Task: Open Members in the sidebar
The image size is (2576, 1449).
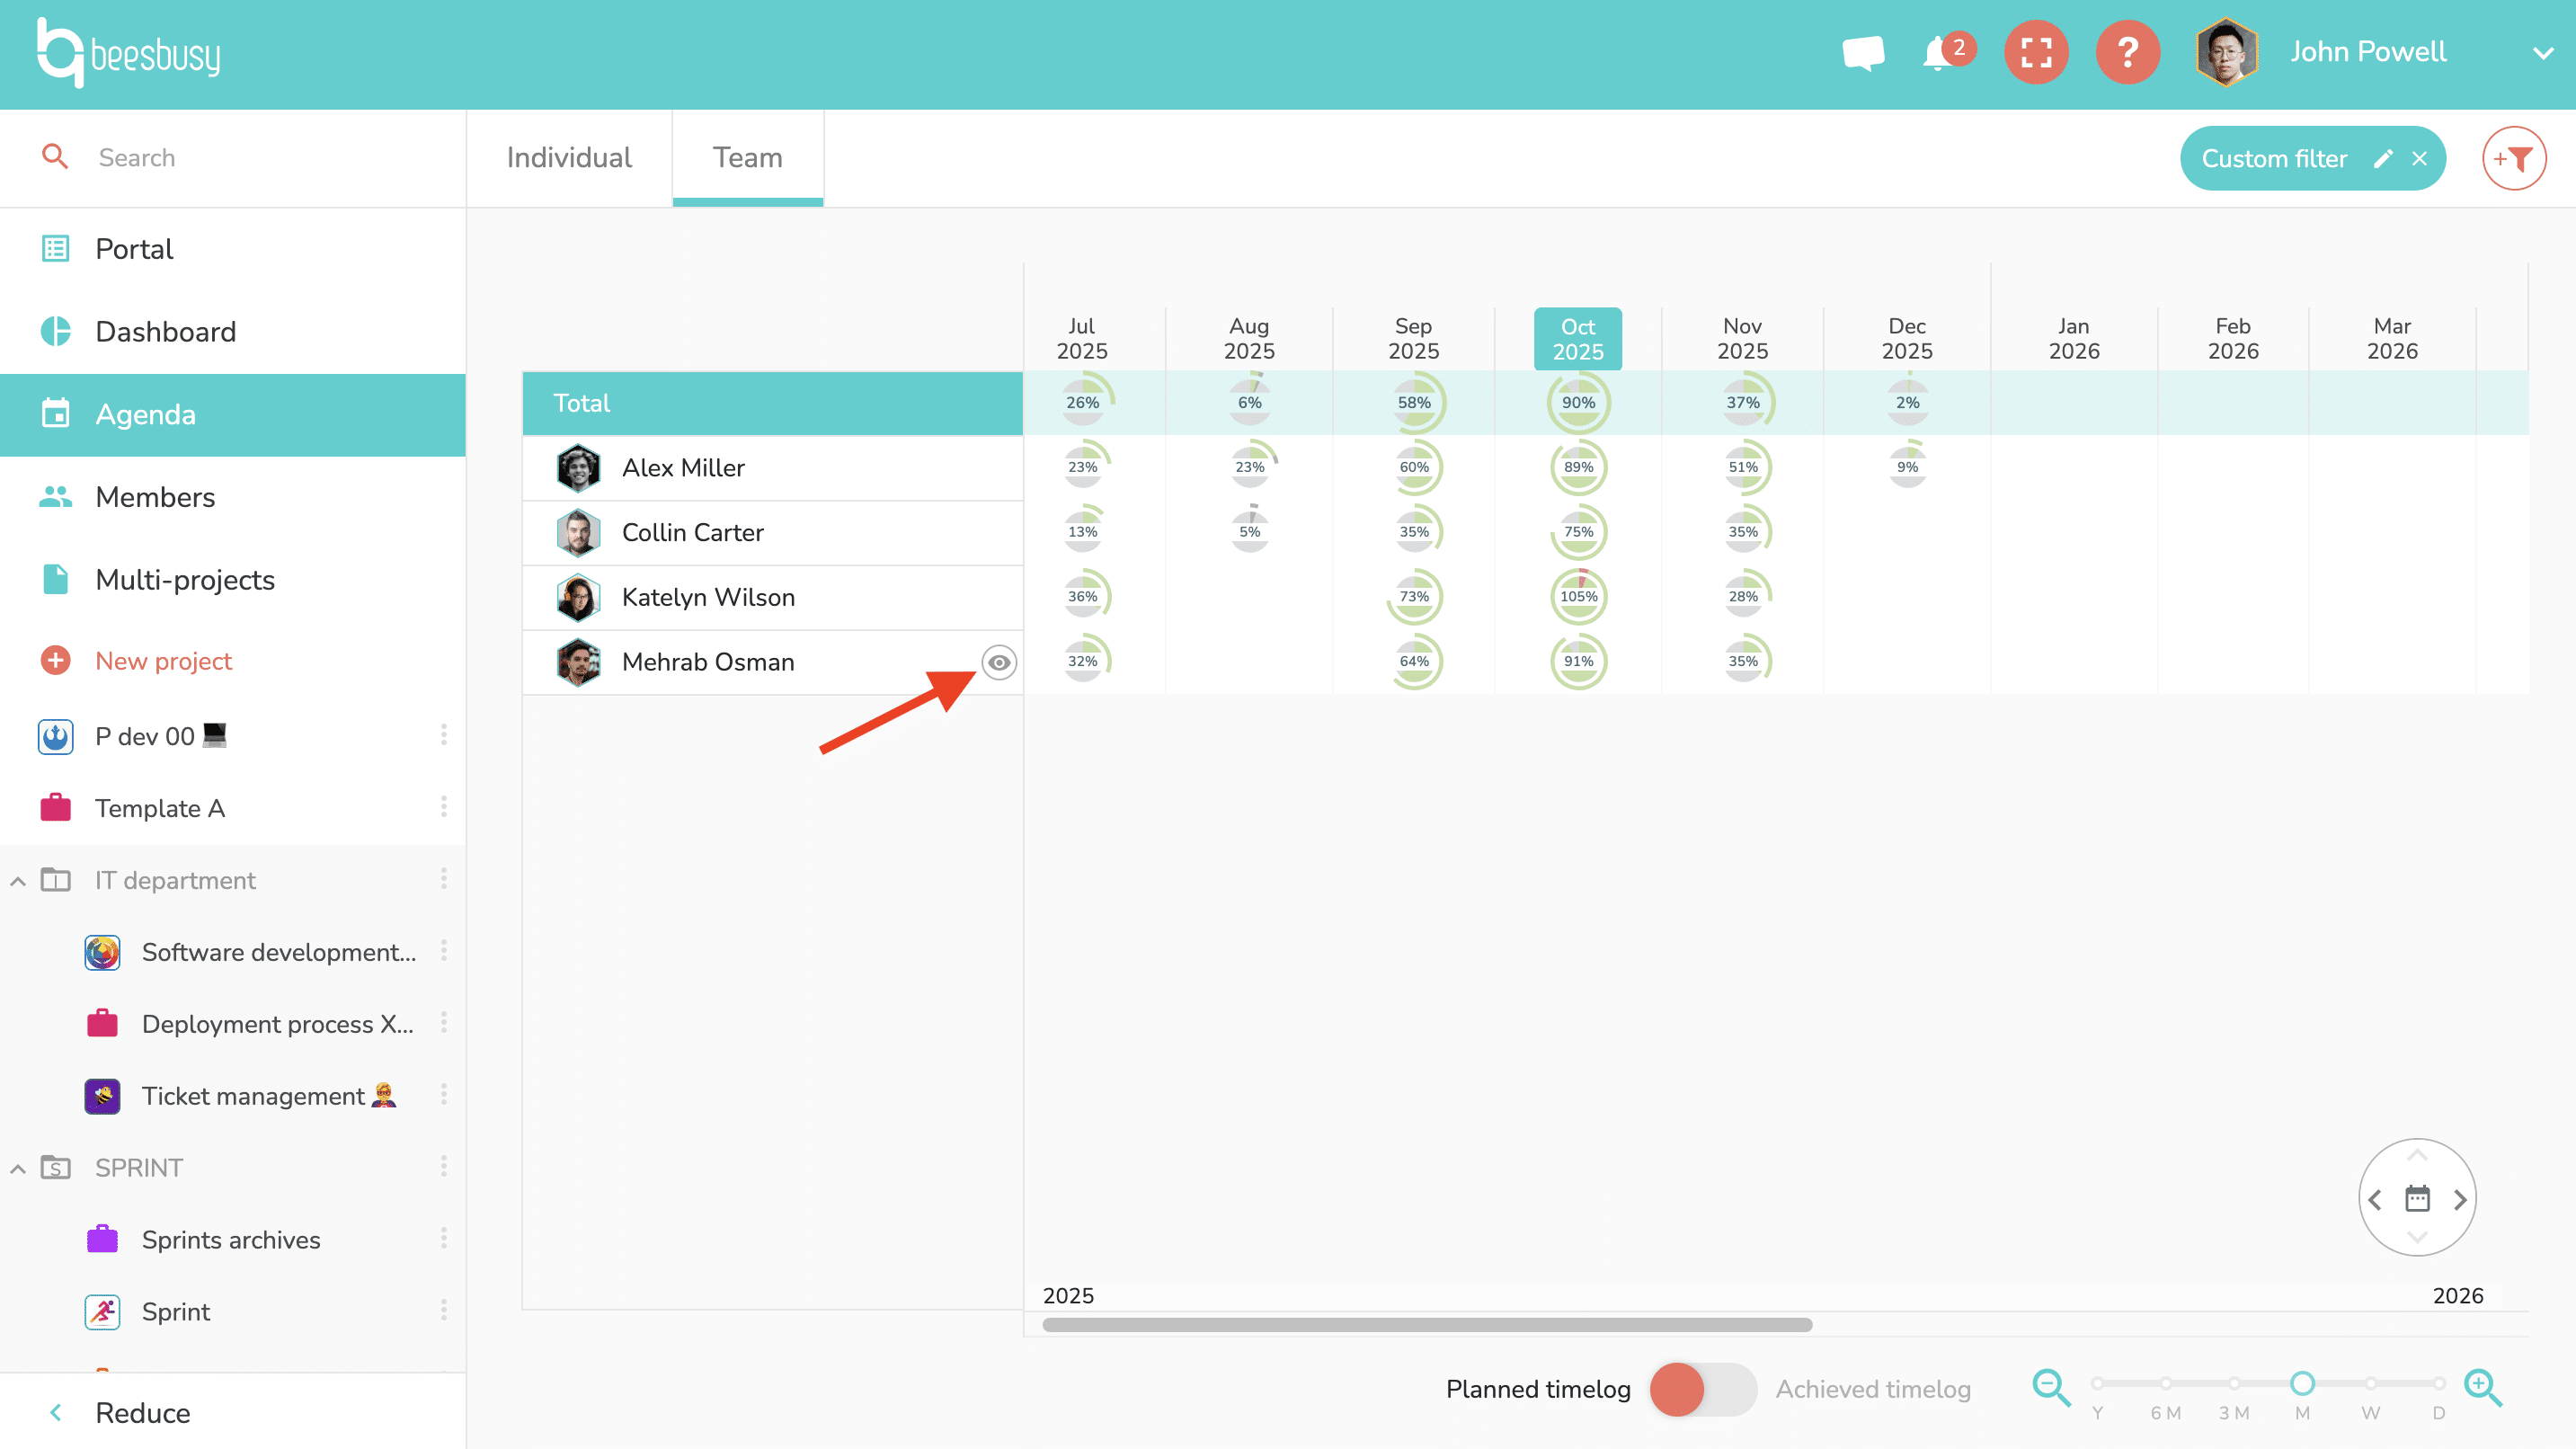Action: 155,497
